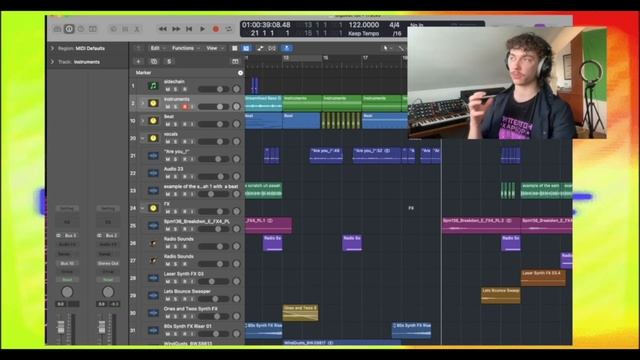Click the red Record button
Viewport: 640px width, 360px height.
click(216, 29)
